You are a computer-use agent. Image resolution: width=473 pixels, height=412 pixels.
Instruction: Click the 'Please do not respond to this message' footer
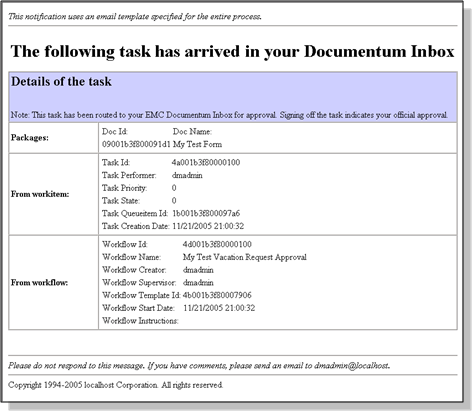coord(199,366)
